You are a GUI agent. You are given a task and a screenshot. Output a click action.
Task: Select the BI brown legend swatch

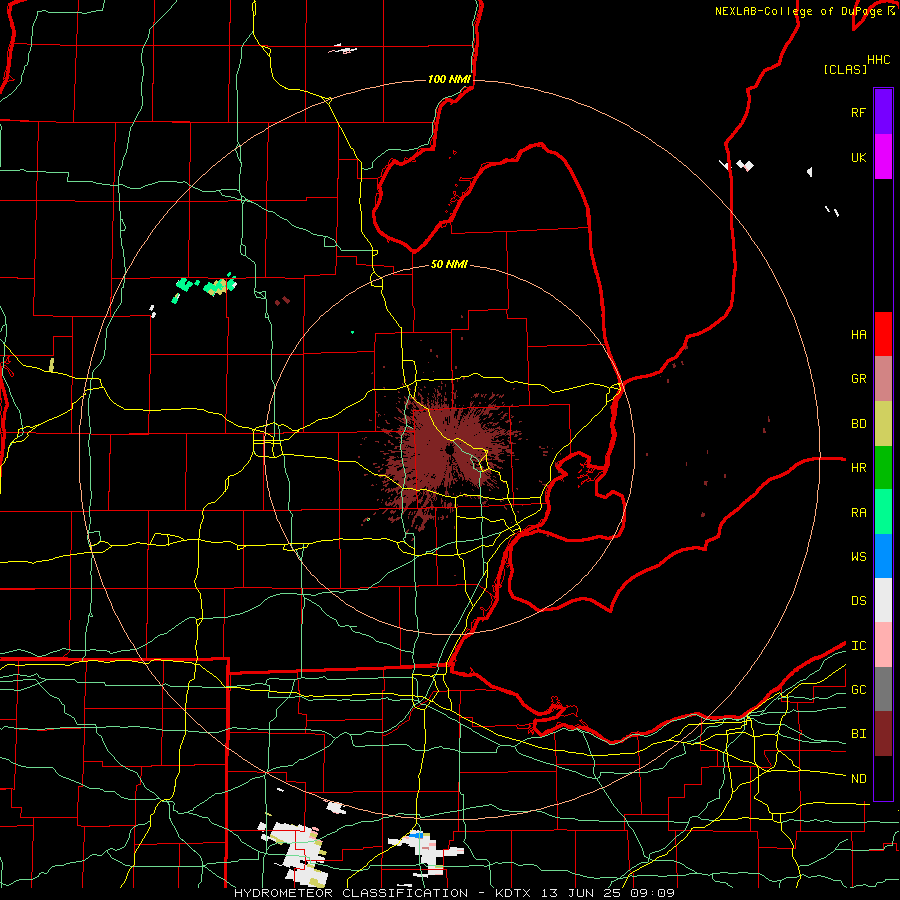[x=883, y=734]
